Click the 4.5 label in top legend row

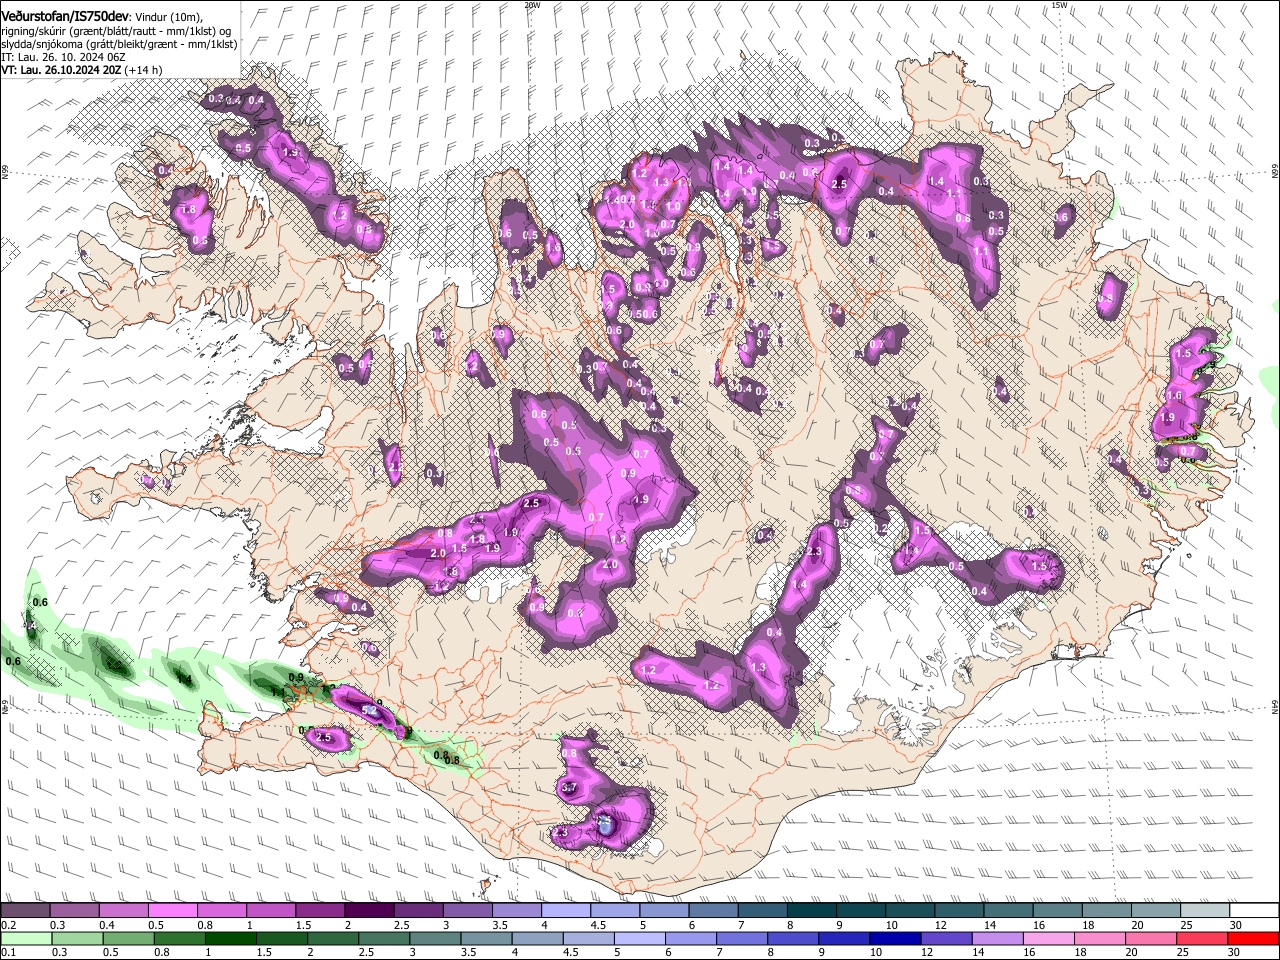(x=598, y=925)
